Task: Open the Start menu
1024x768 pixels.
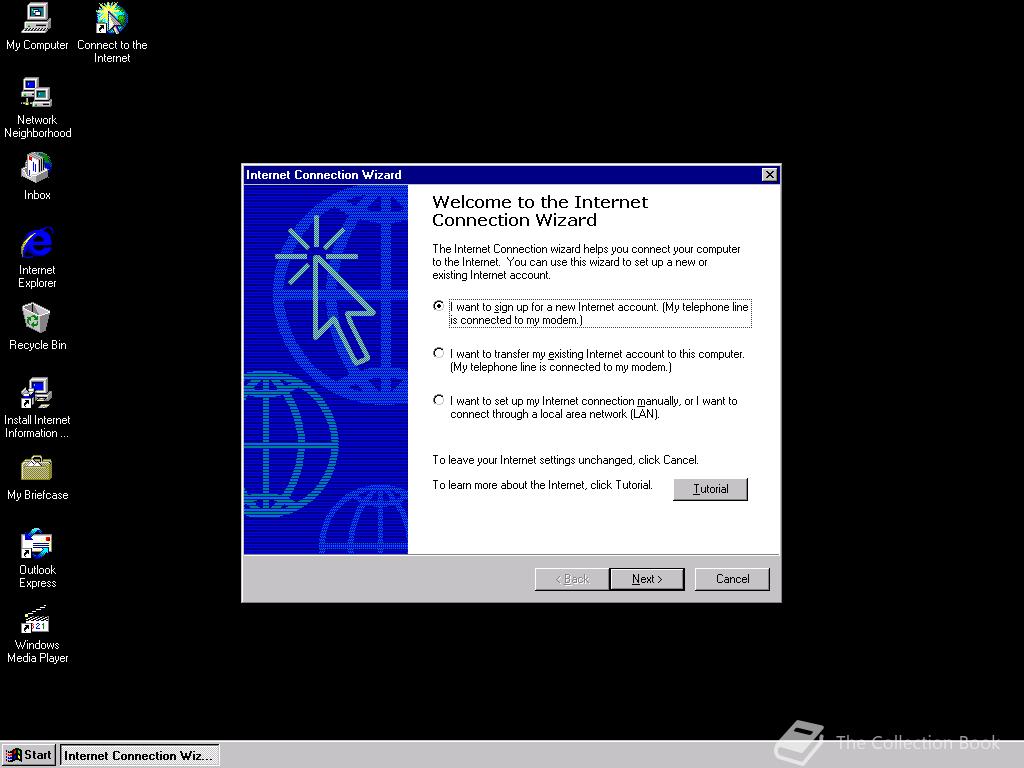Action: click(29, 756)
